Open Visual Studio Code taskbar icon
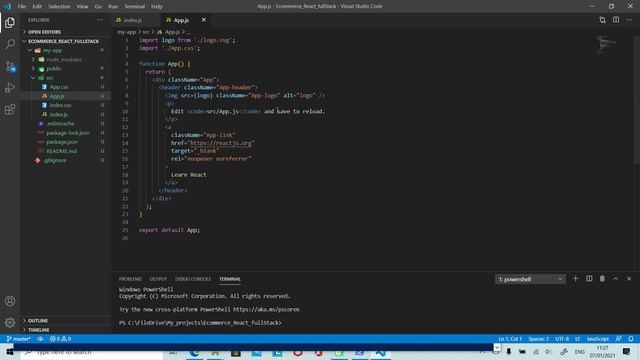The image size is (640, 360). 380,352
